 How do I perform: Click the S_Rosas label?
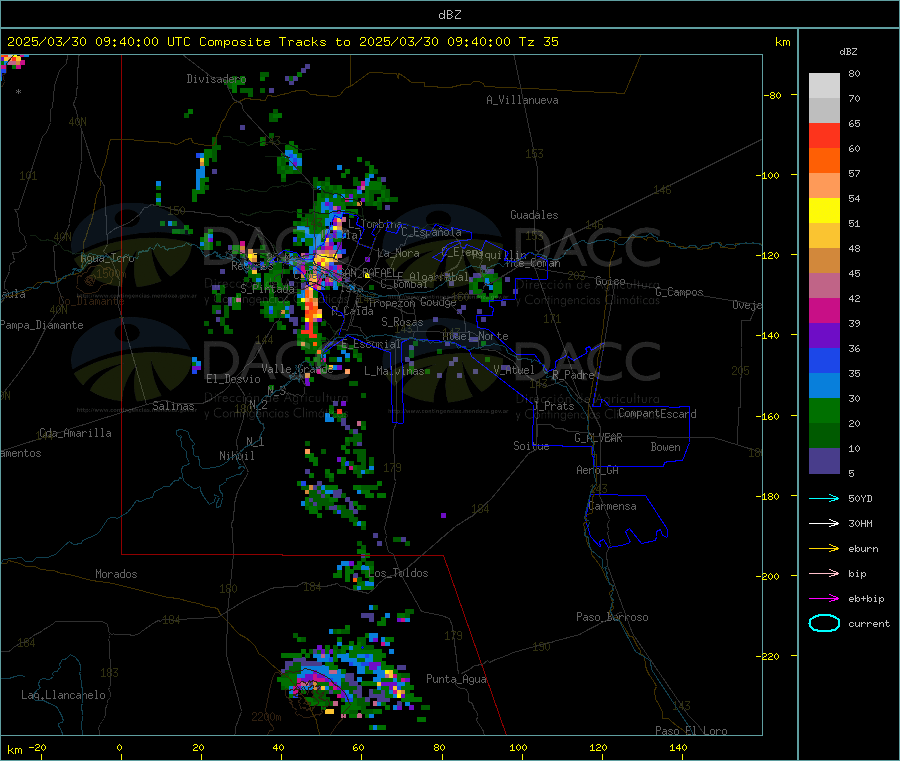coord(402,322)
